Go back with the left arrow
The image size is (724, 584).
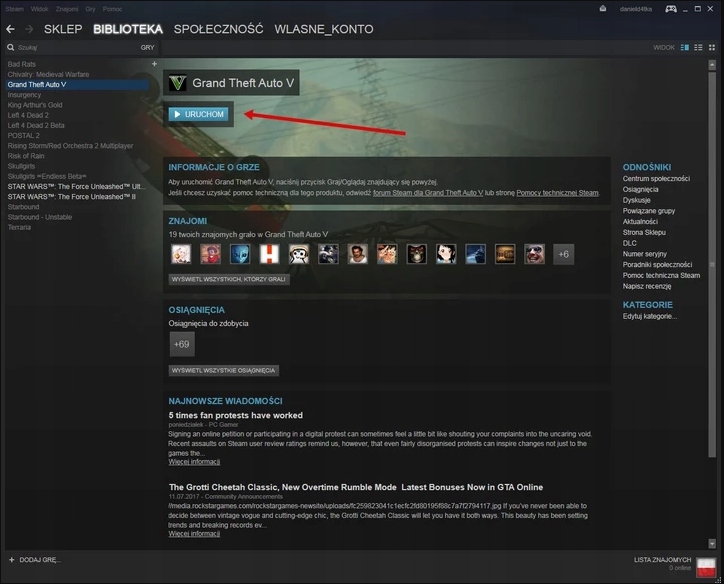10,29
